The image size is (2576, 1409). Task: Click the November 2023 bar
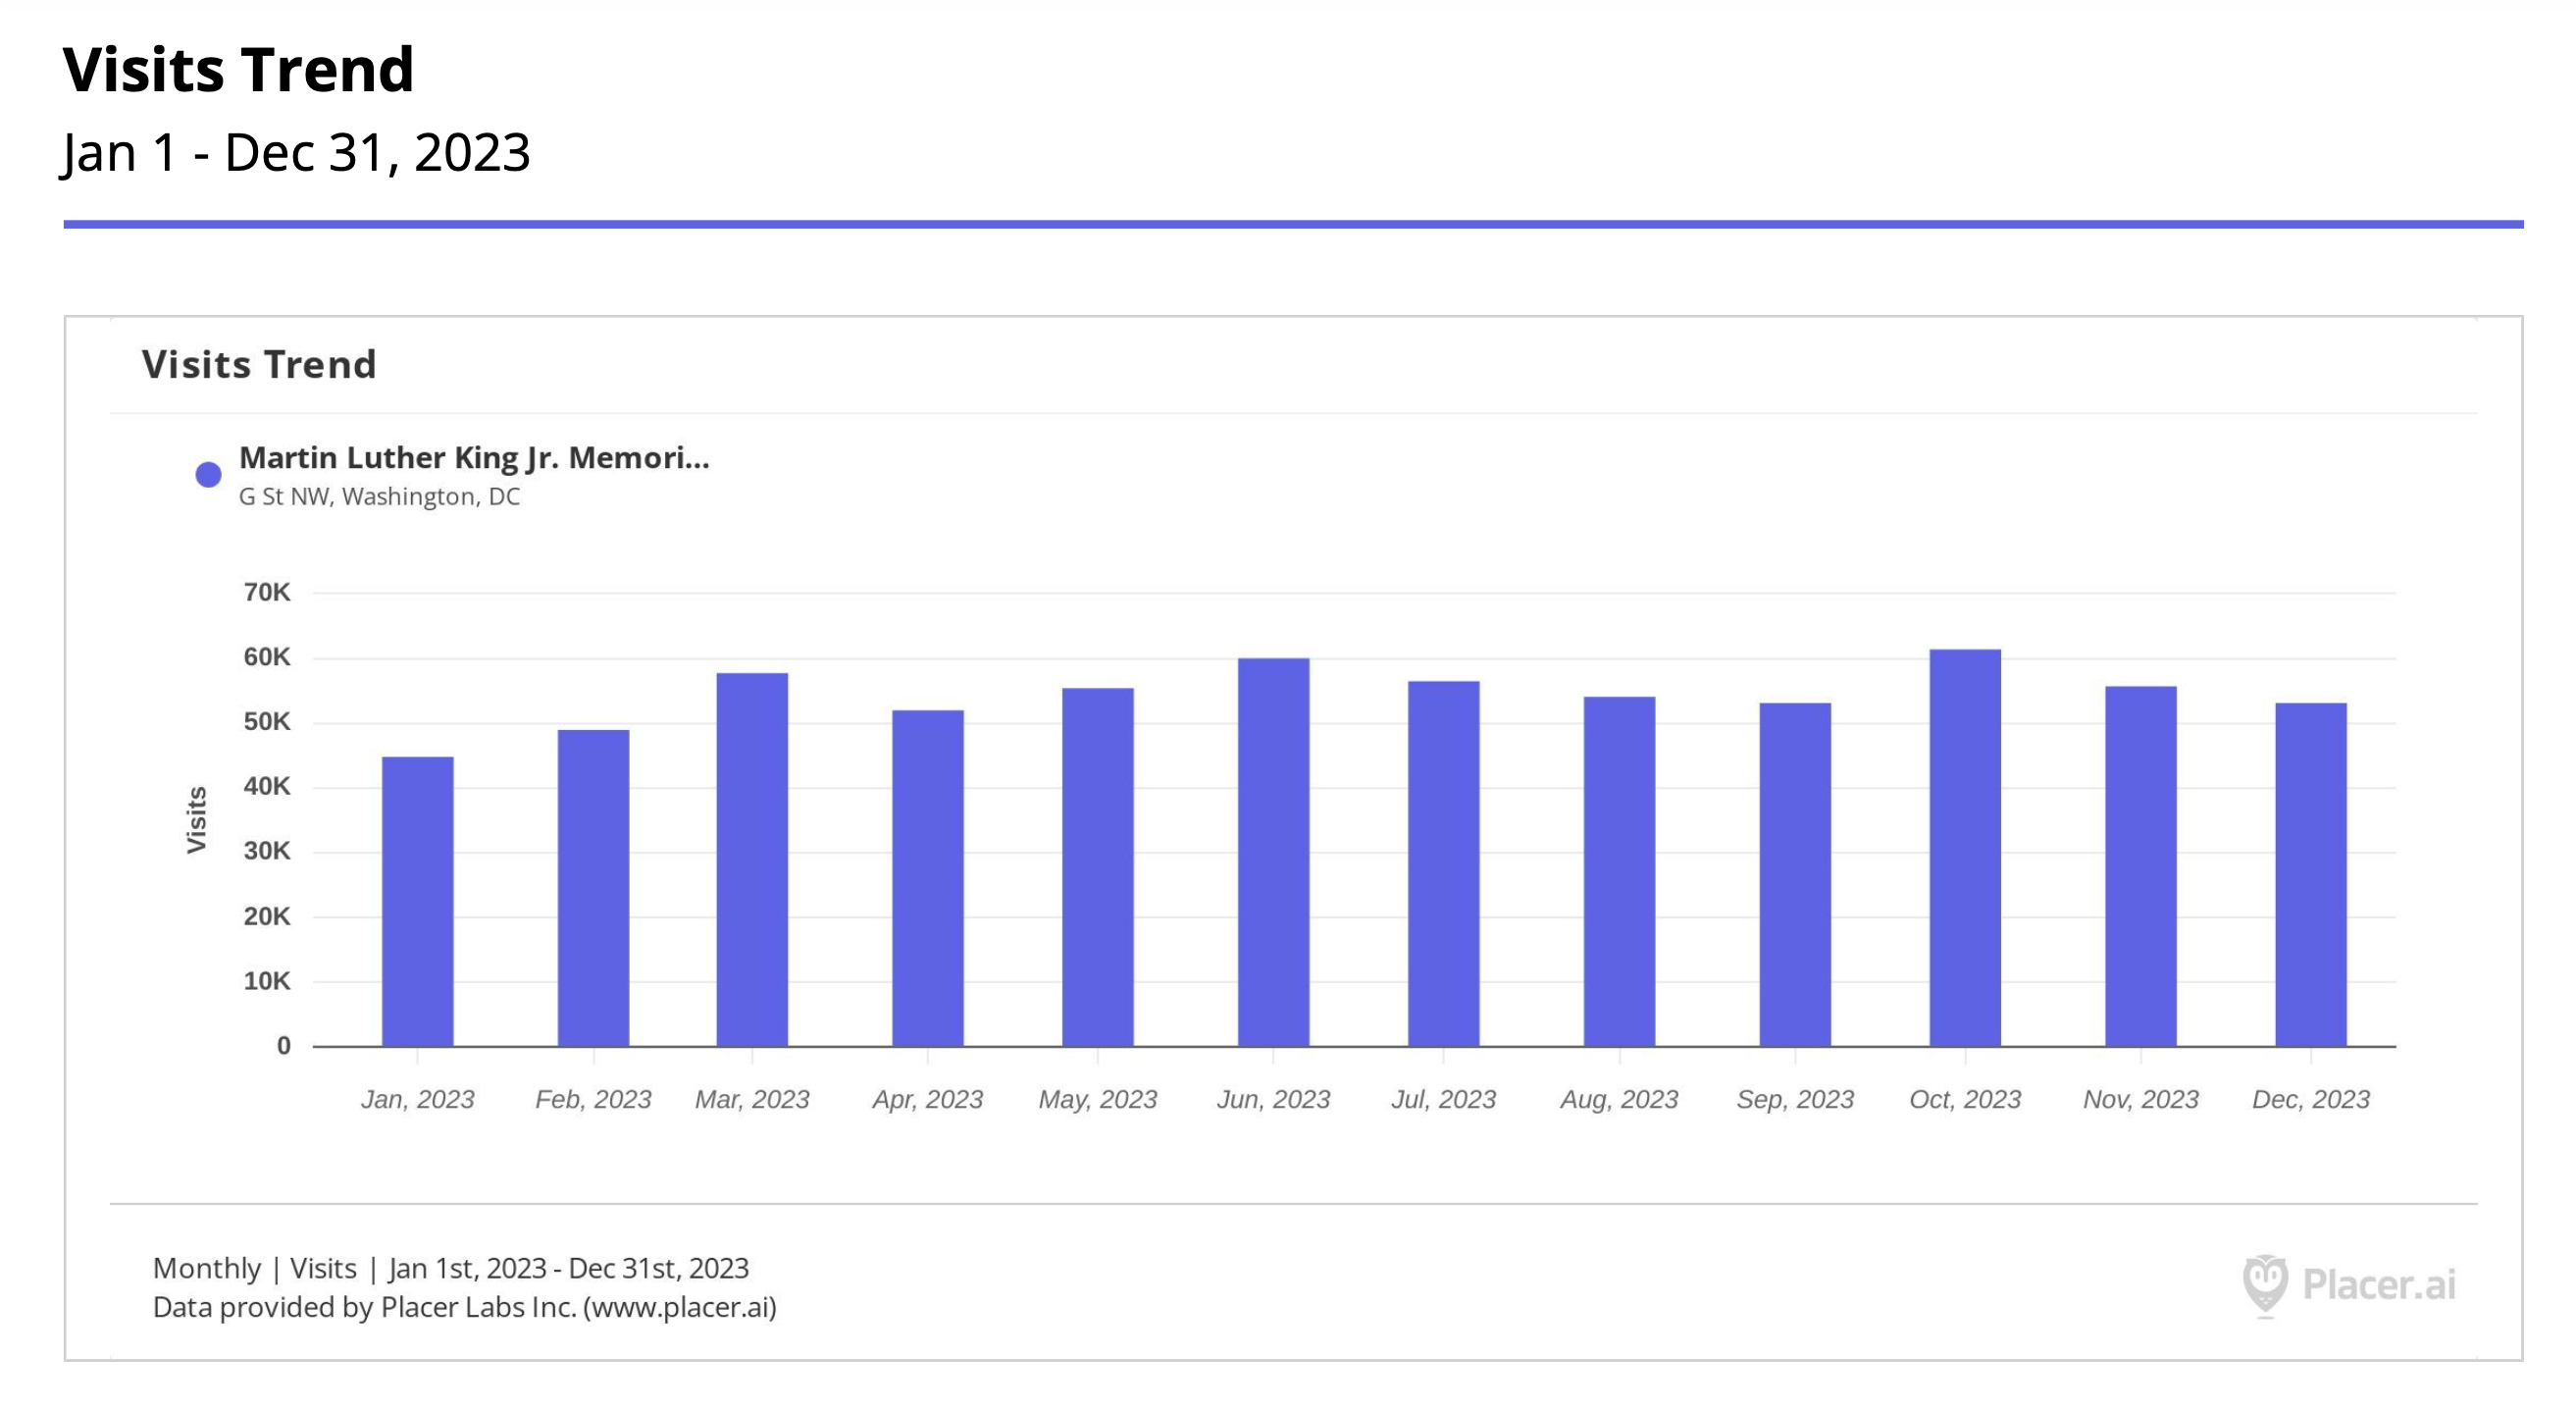click(2140, 866)
